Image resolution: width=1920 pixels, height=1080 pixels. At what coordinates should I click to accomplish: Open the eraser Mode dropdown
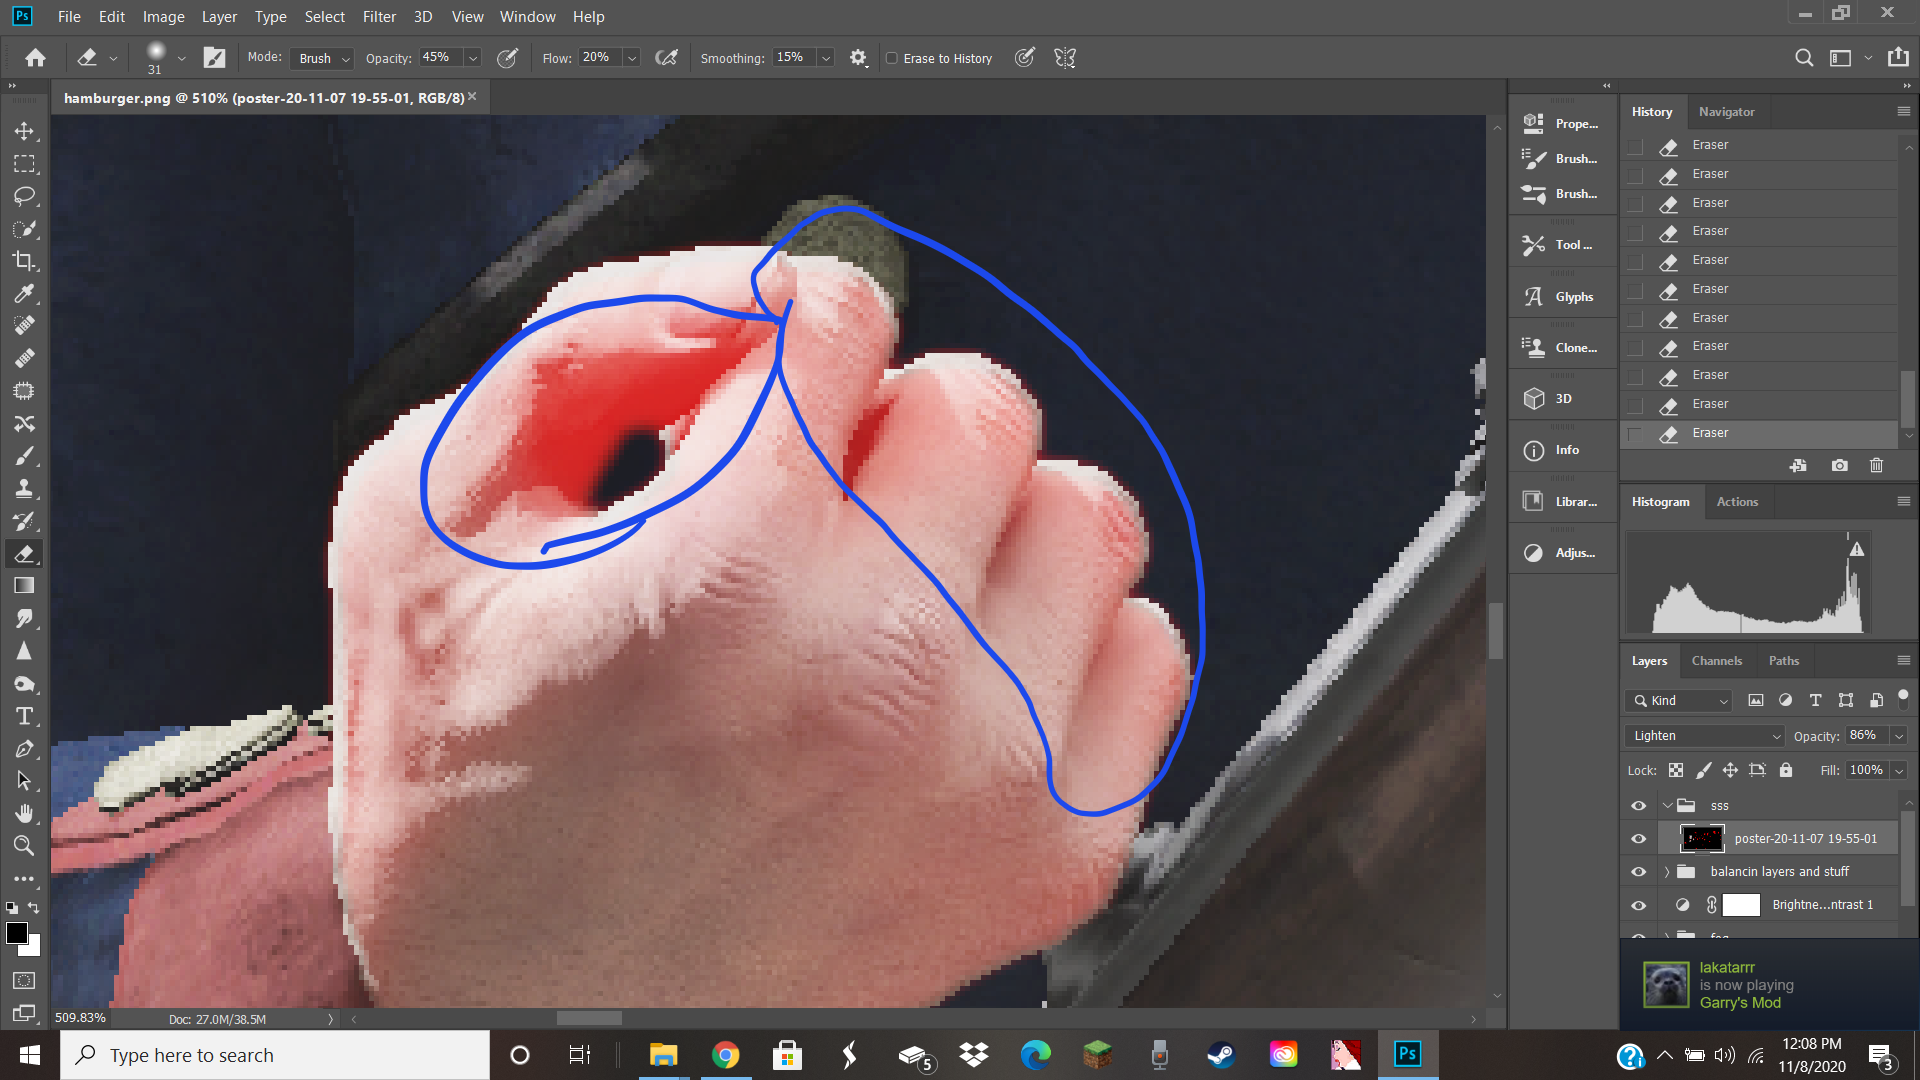323,58
